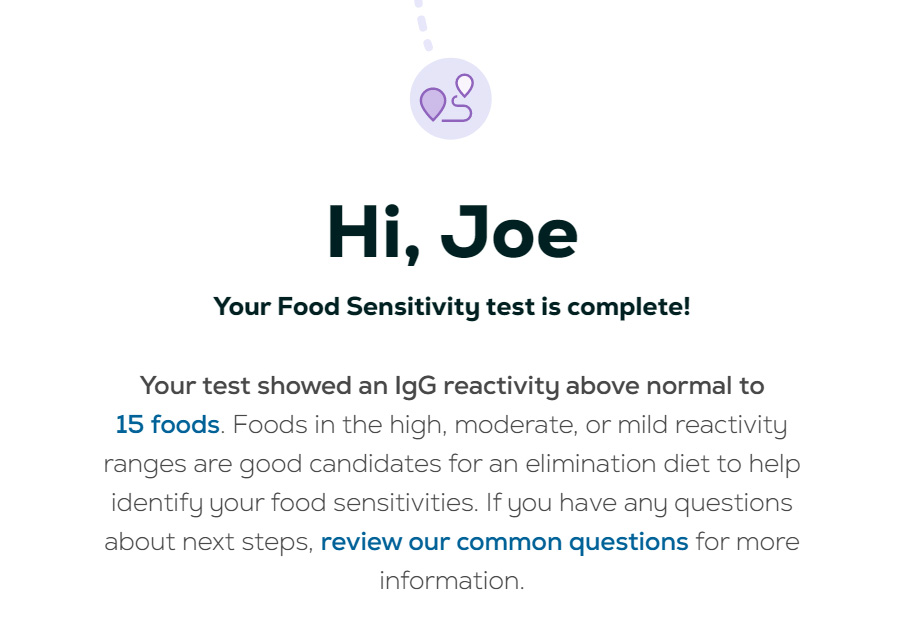This screenshot has height=621, width=906.
Task: Click "Your Food Sensitivity test is complete!" subheading
Action: 452,306
